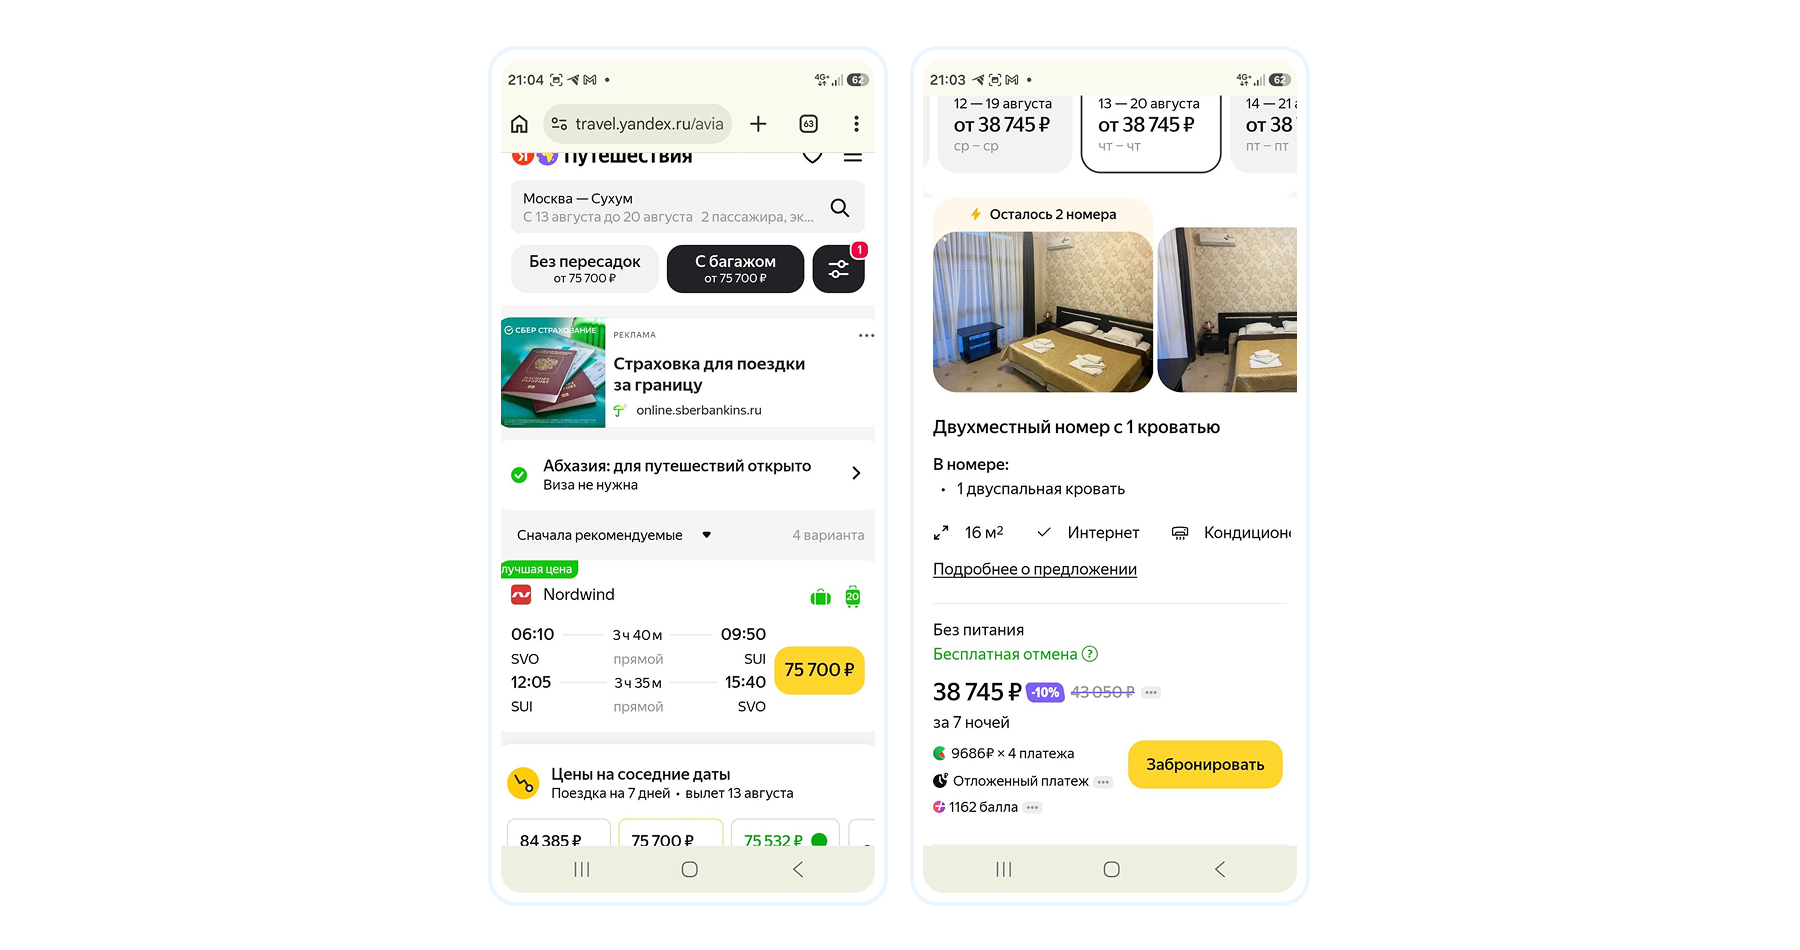Tap the search magnifier in route field
1800x950 pixels.
click(x=840, y=207)
